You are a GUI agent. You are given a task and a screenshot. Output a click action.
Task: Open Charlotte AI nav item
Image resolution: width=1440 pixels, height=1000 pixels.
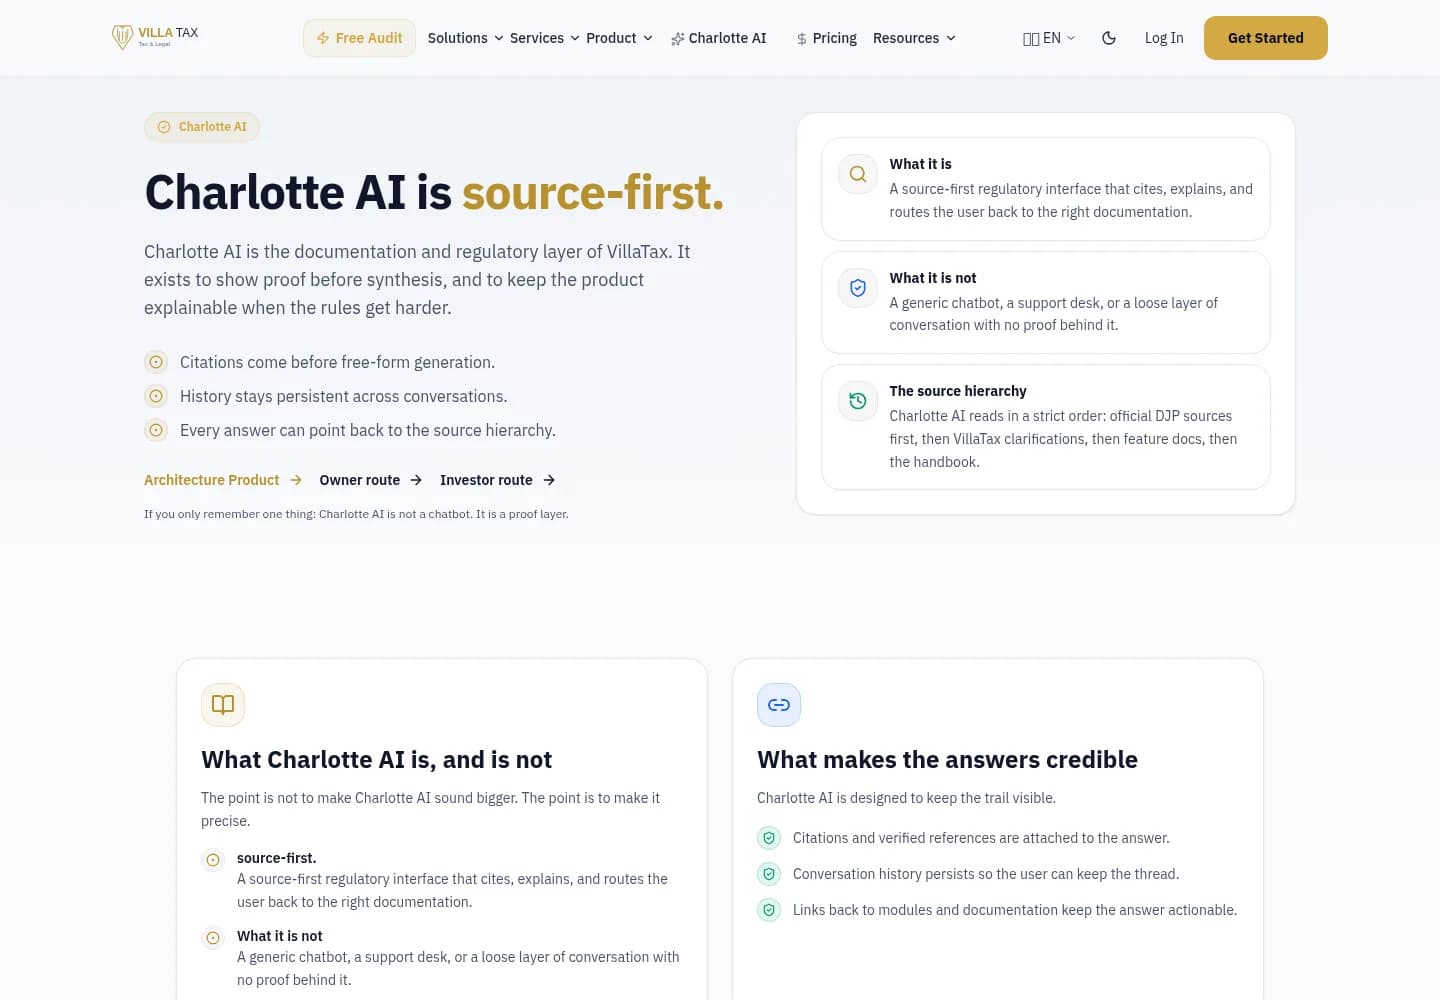(718, 38)
